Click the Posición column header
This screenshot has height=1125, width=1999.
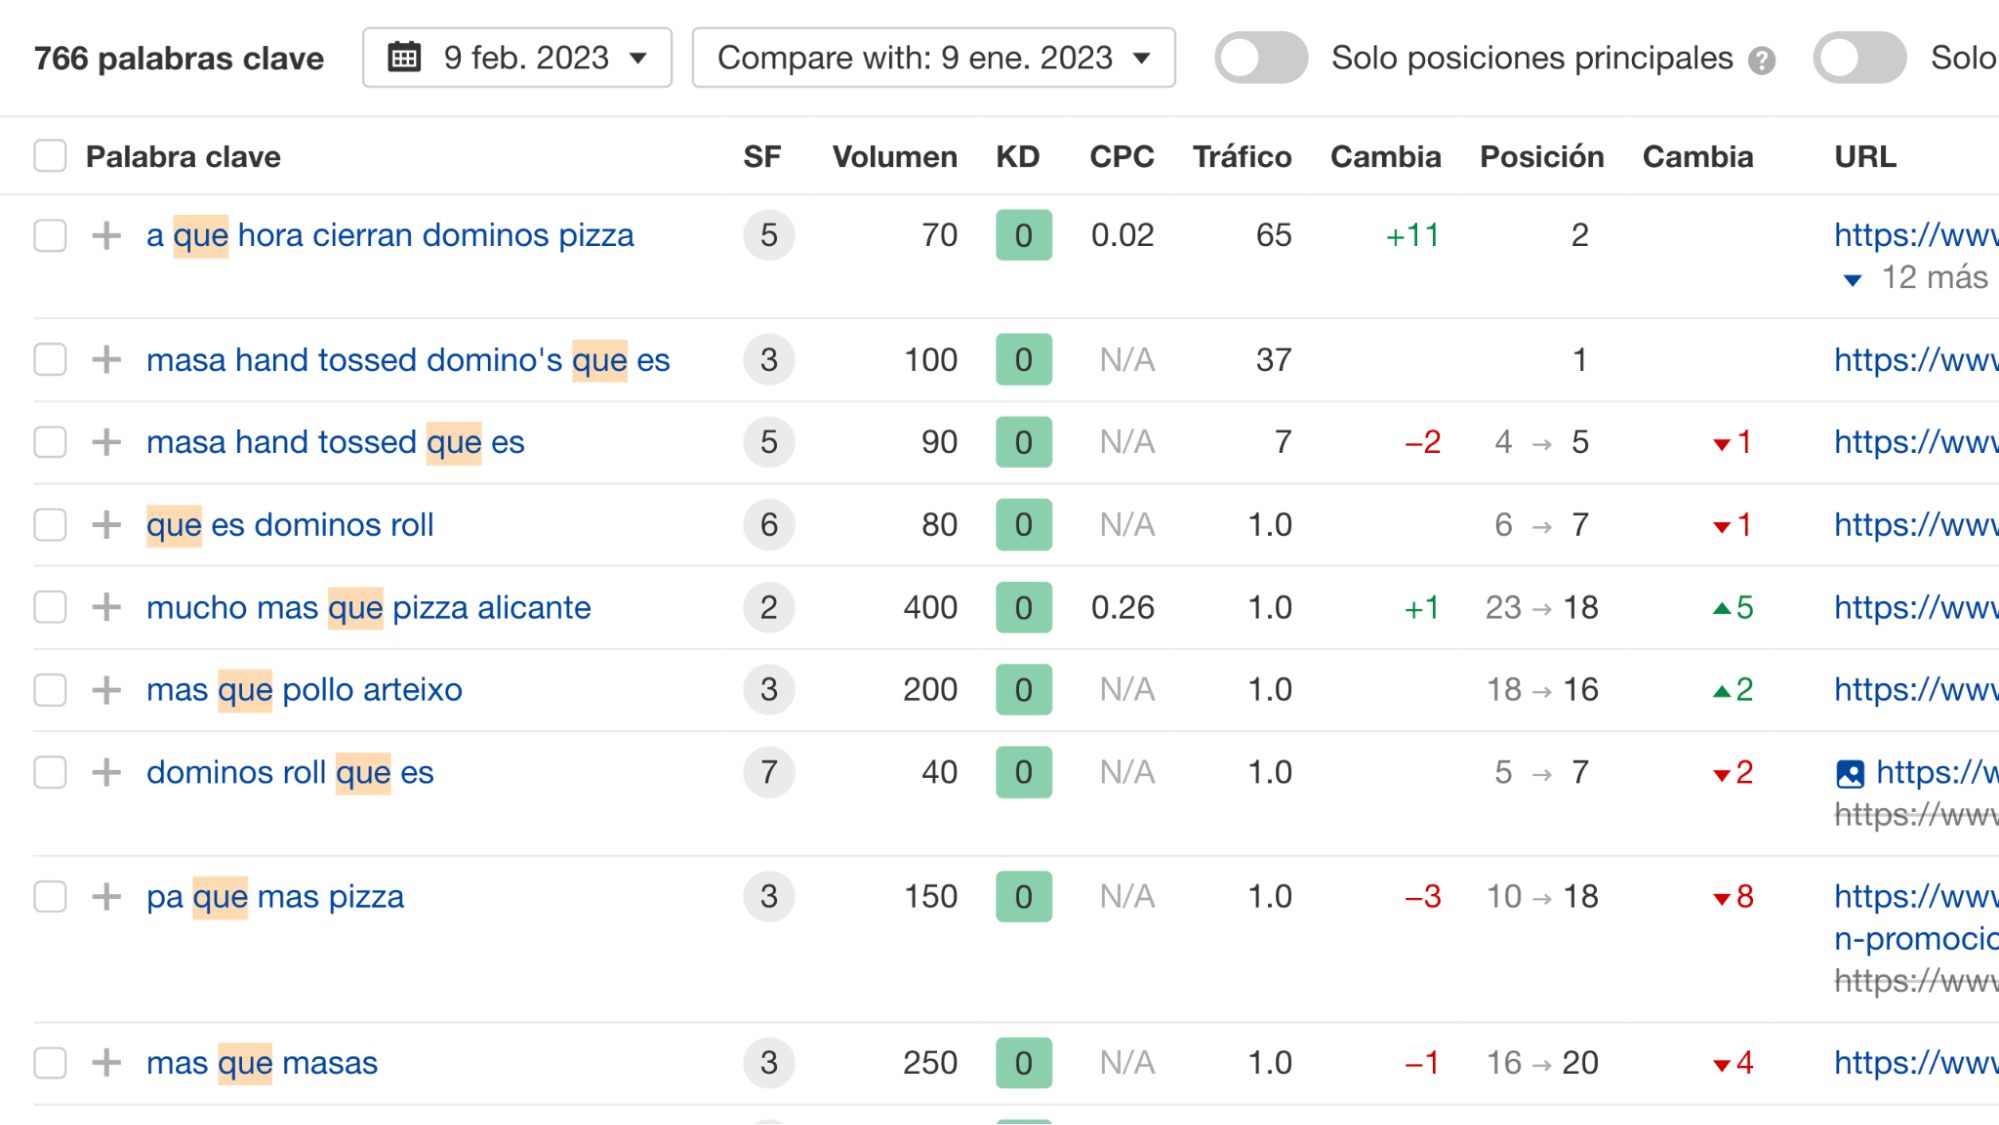[x=1541, y=156]
